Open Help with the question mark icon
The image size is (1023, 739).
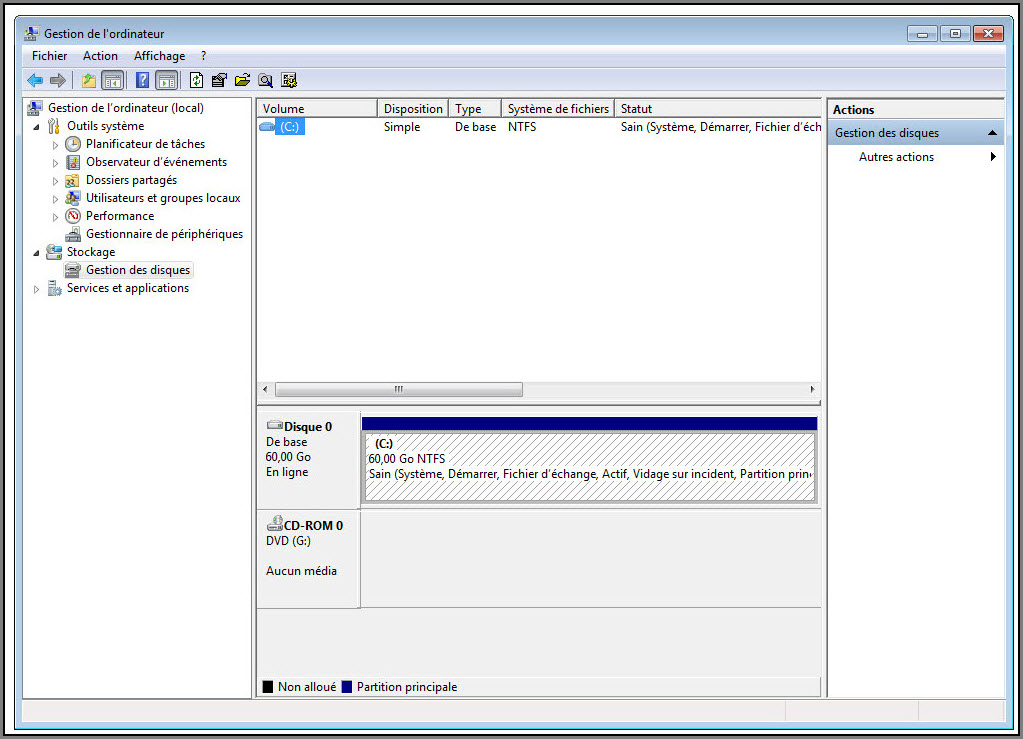(x=143, y=81)
